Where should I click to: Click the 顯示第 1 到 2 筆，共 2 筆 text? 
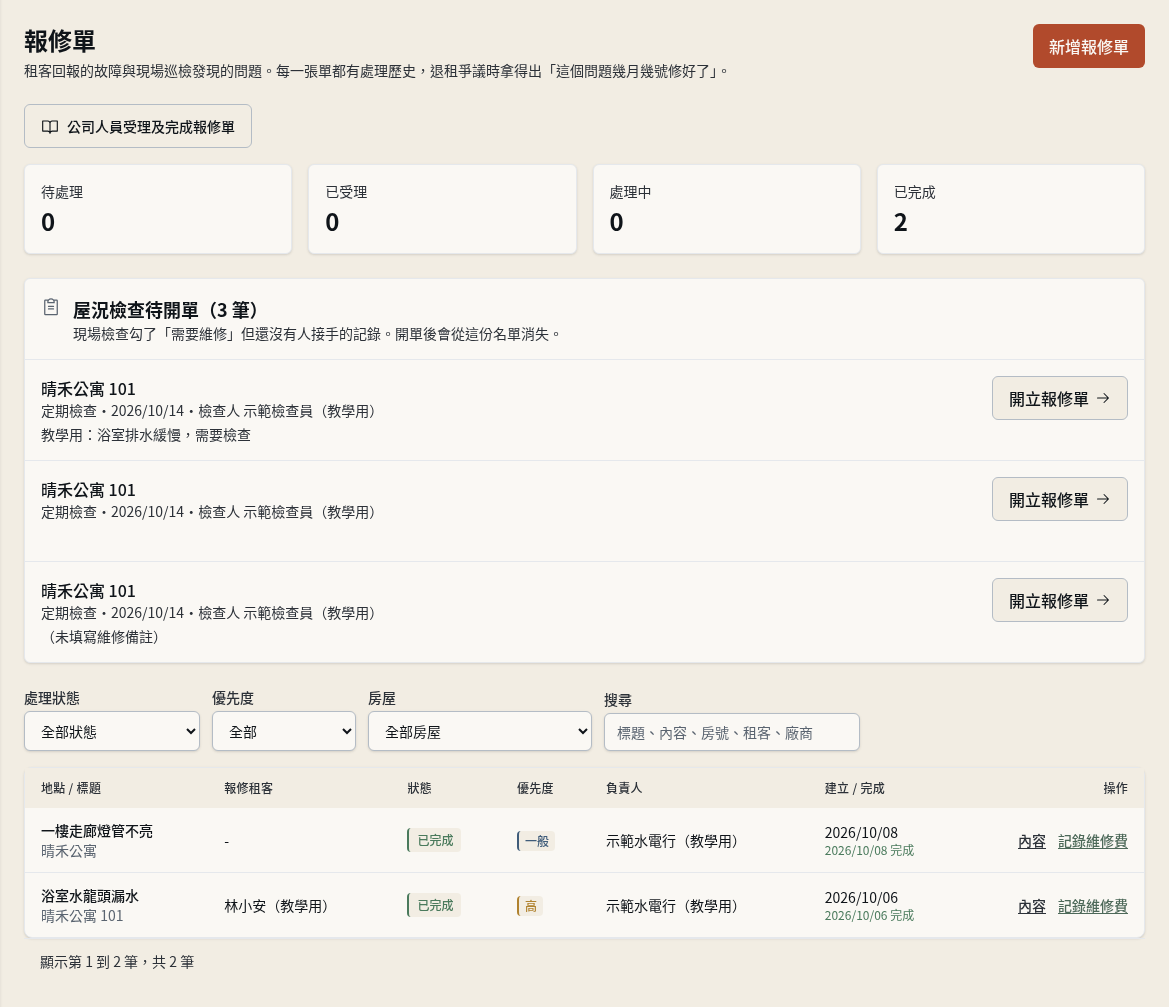117,962
